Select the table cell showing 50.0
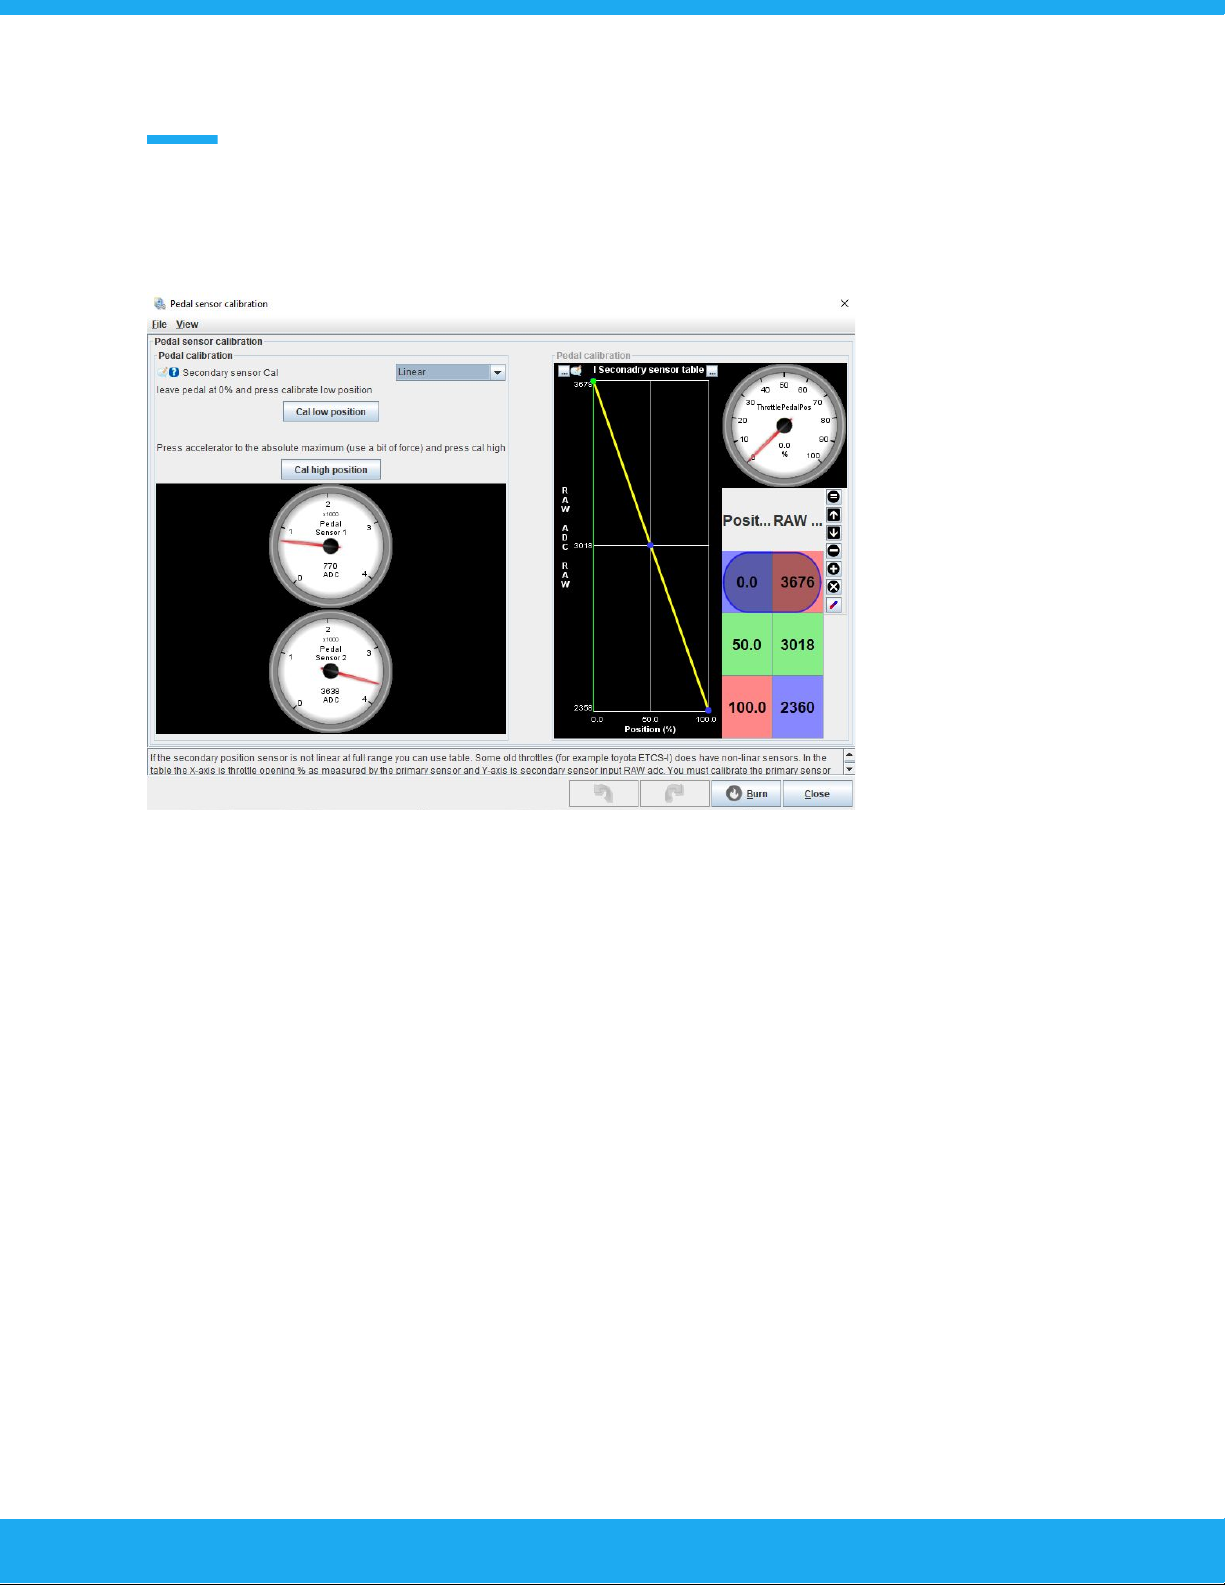 [747, 645]
